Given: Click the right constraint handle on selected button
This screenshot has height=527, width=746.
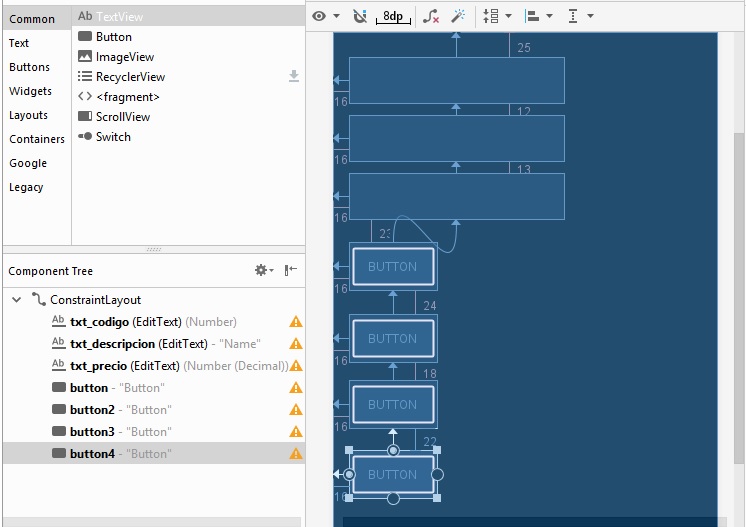Looking at the screenshot, I should tap(437, 474).
